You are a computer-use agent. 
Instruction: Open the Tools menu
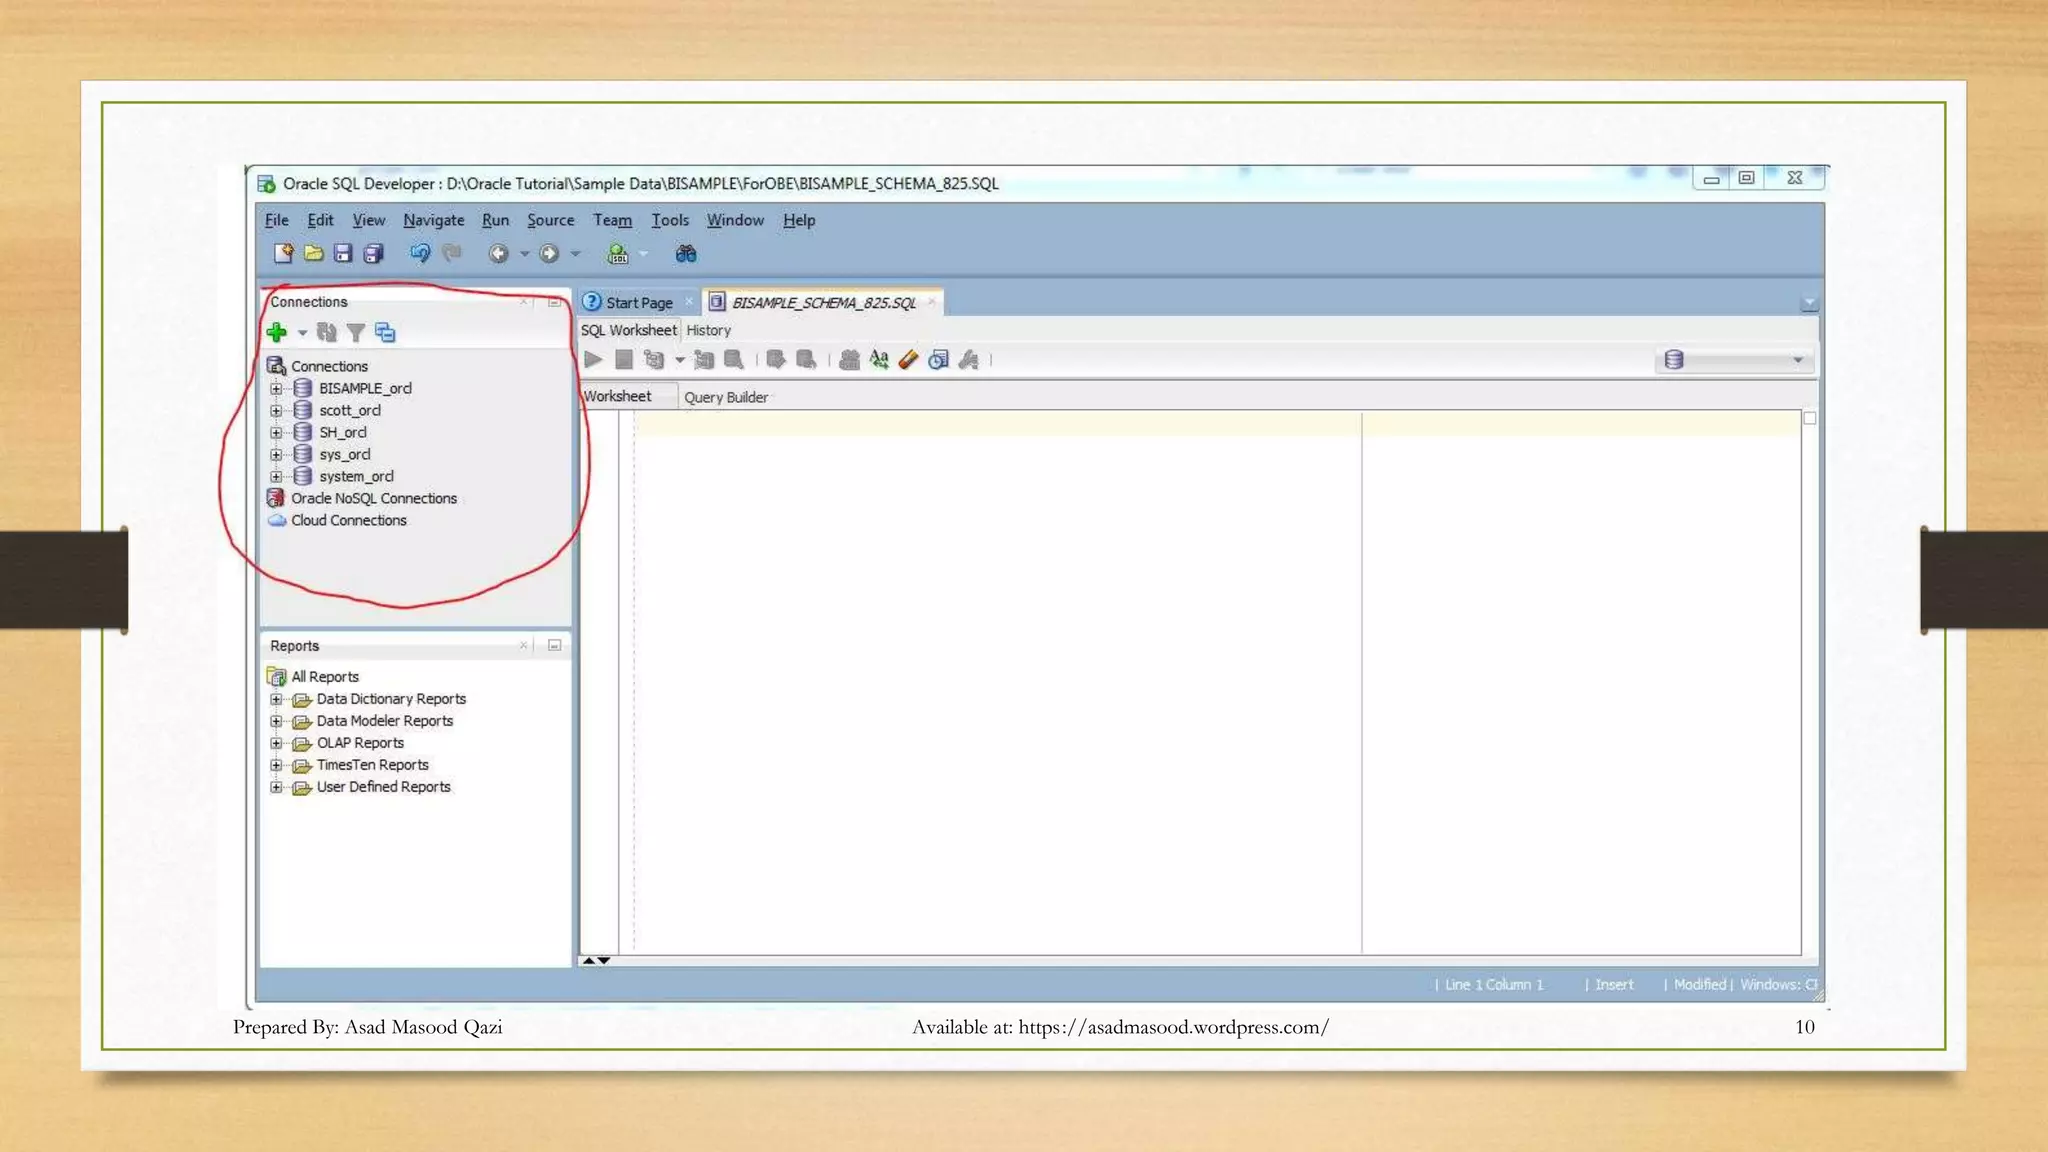670,220
